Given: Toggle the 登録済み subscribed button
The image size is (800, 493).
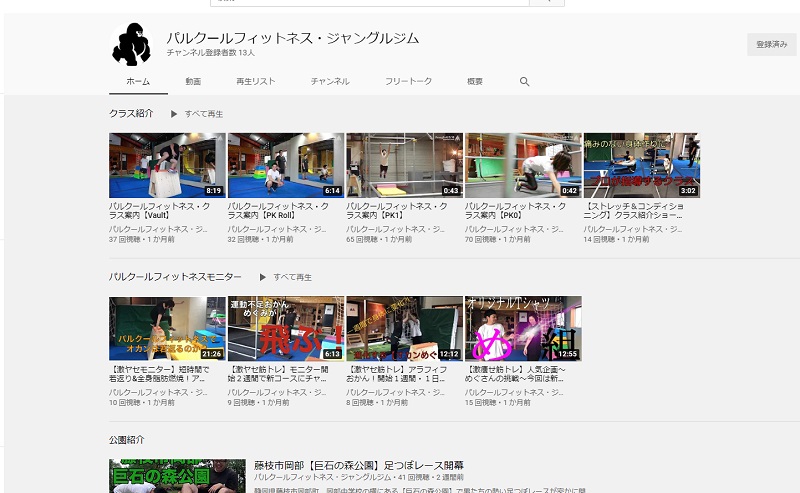Looking at the screenshot, I should (771, 44).
